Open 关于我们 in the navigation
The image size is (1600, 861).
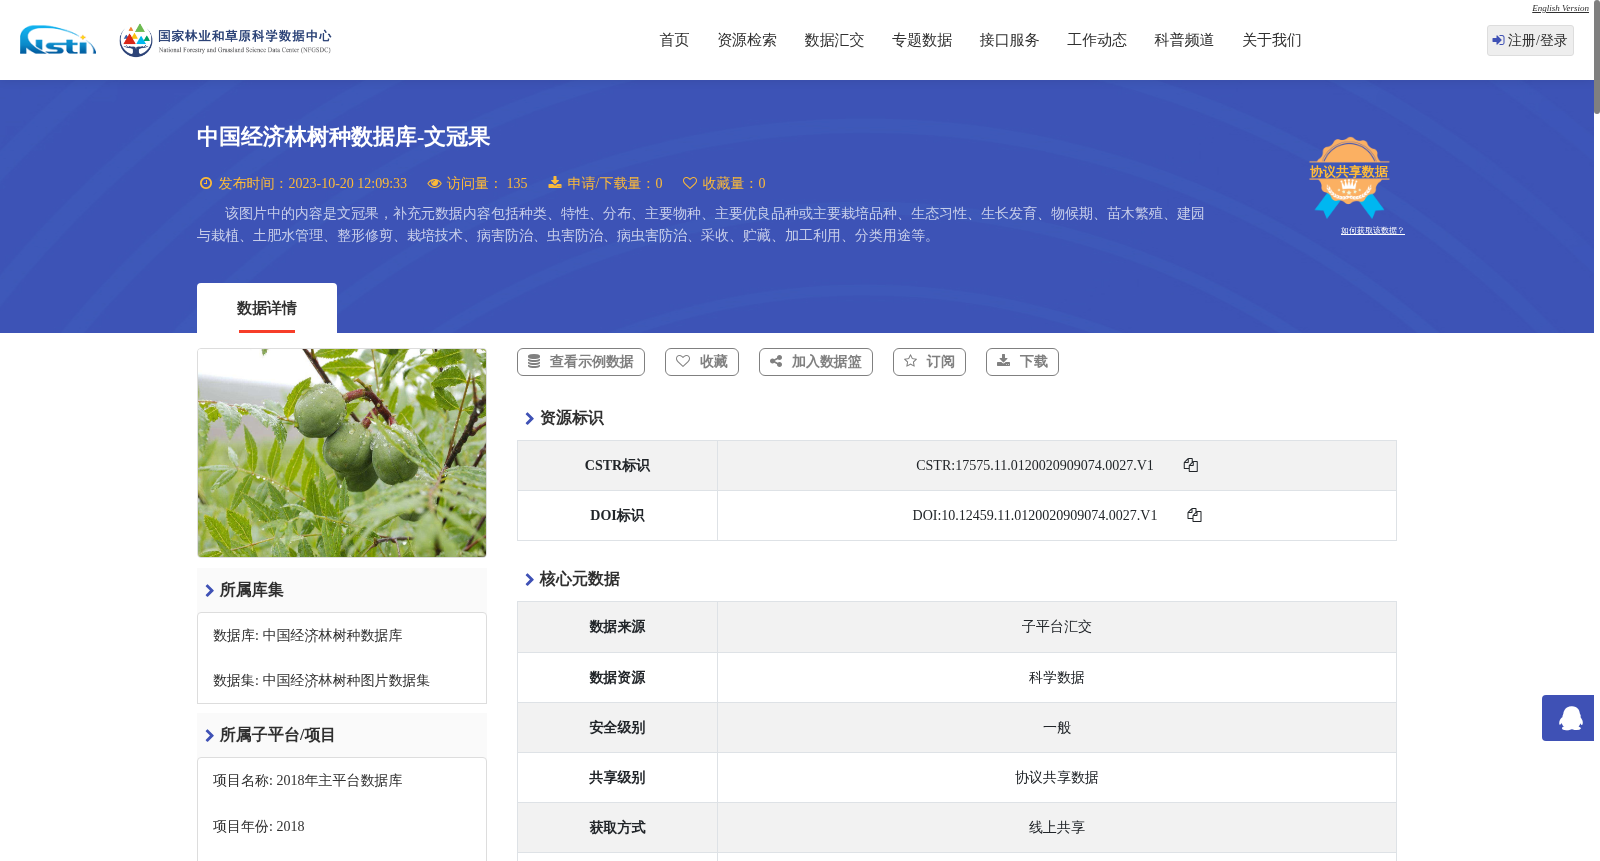pyautogui.click(x=1272, y=40)
